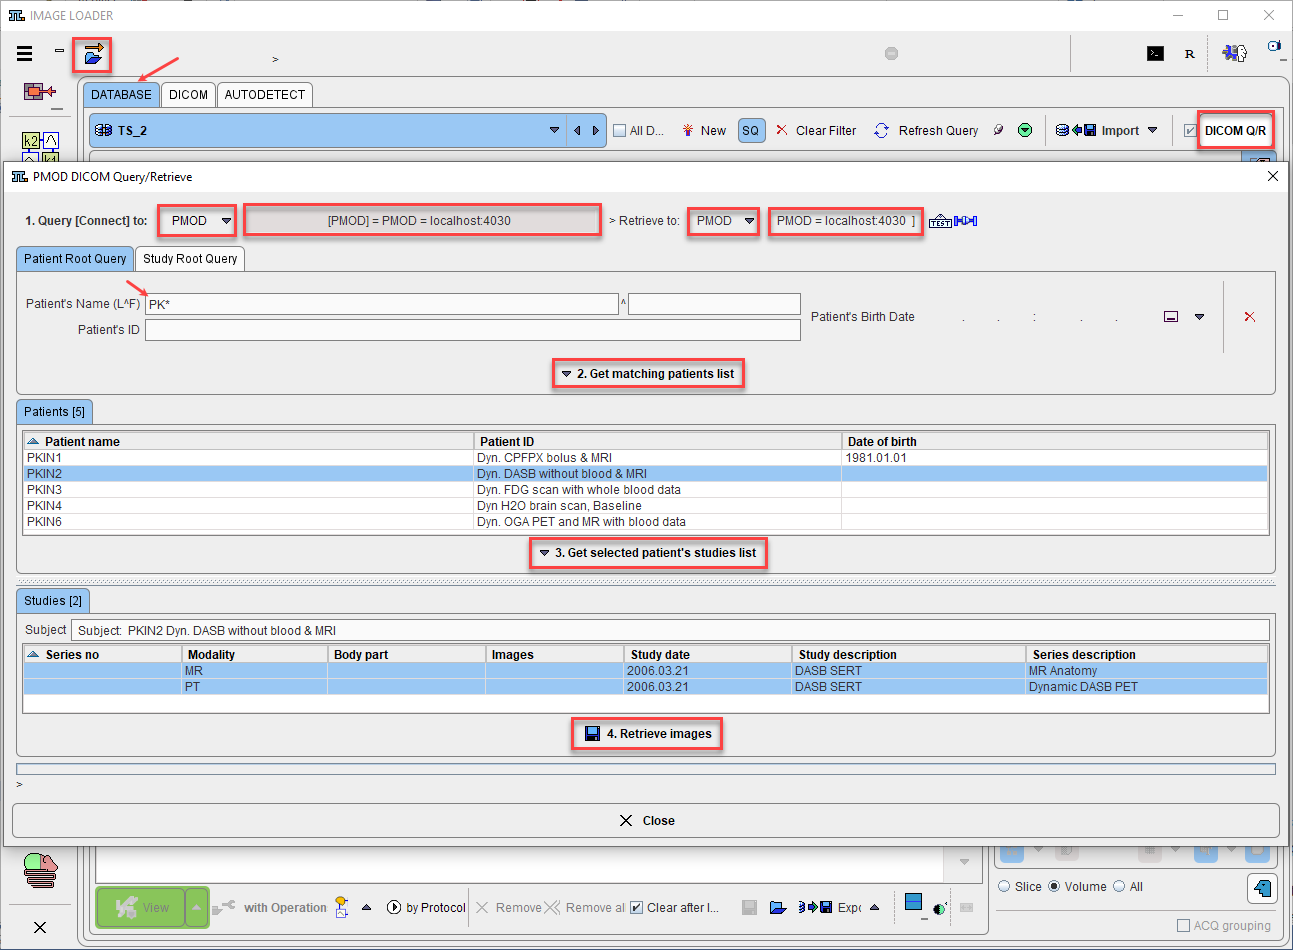Switch to the DICOM tab
This screenshot has height=950, width=1293.
(188, 95)
